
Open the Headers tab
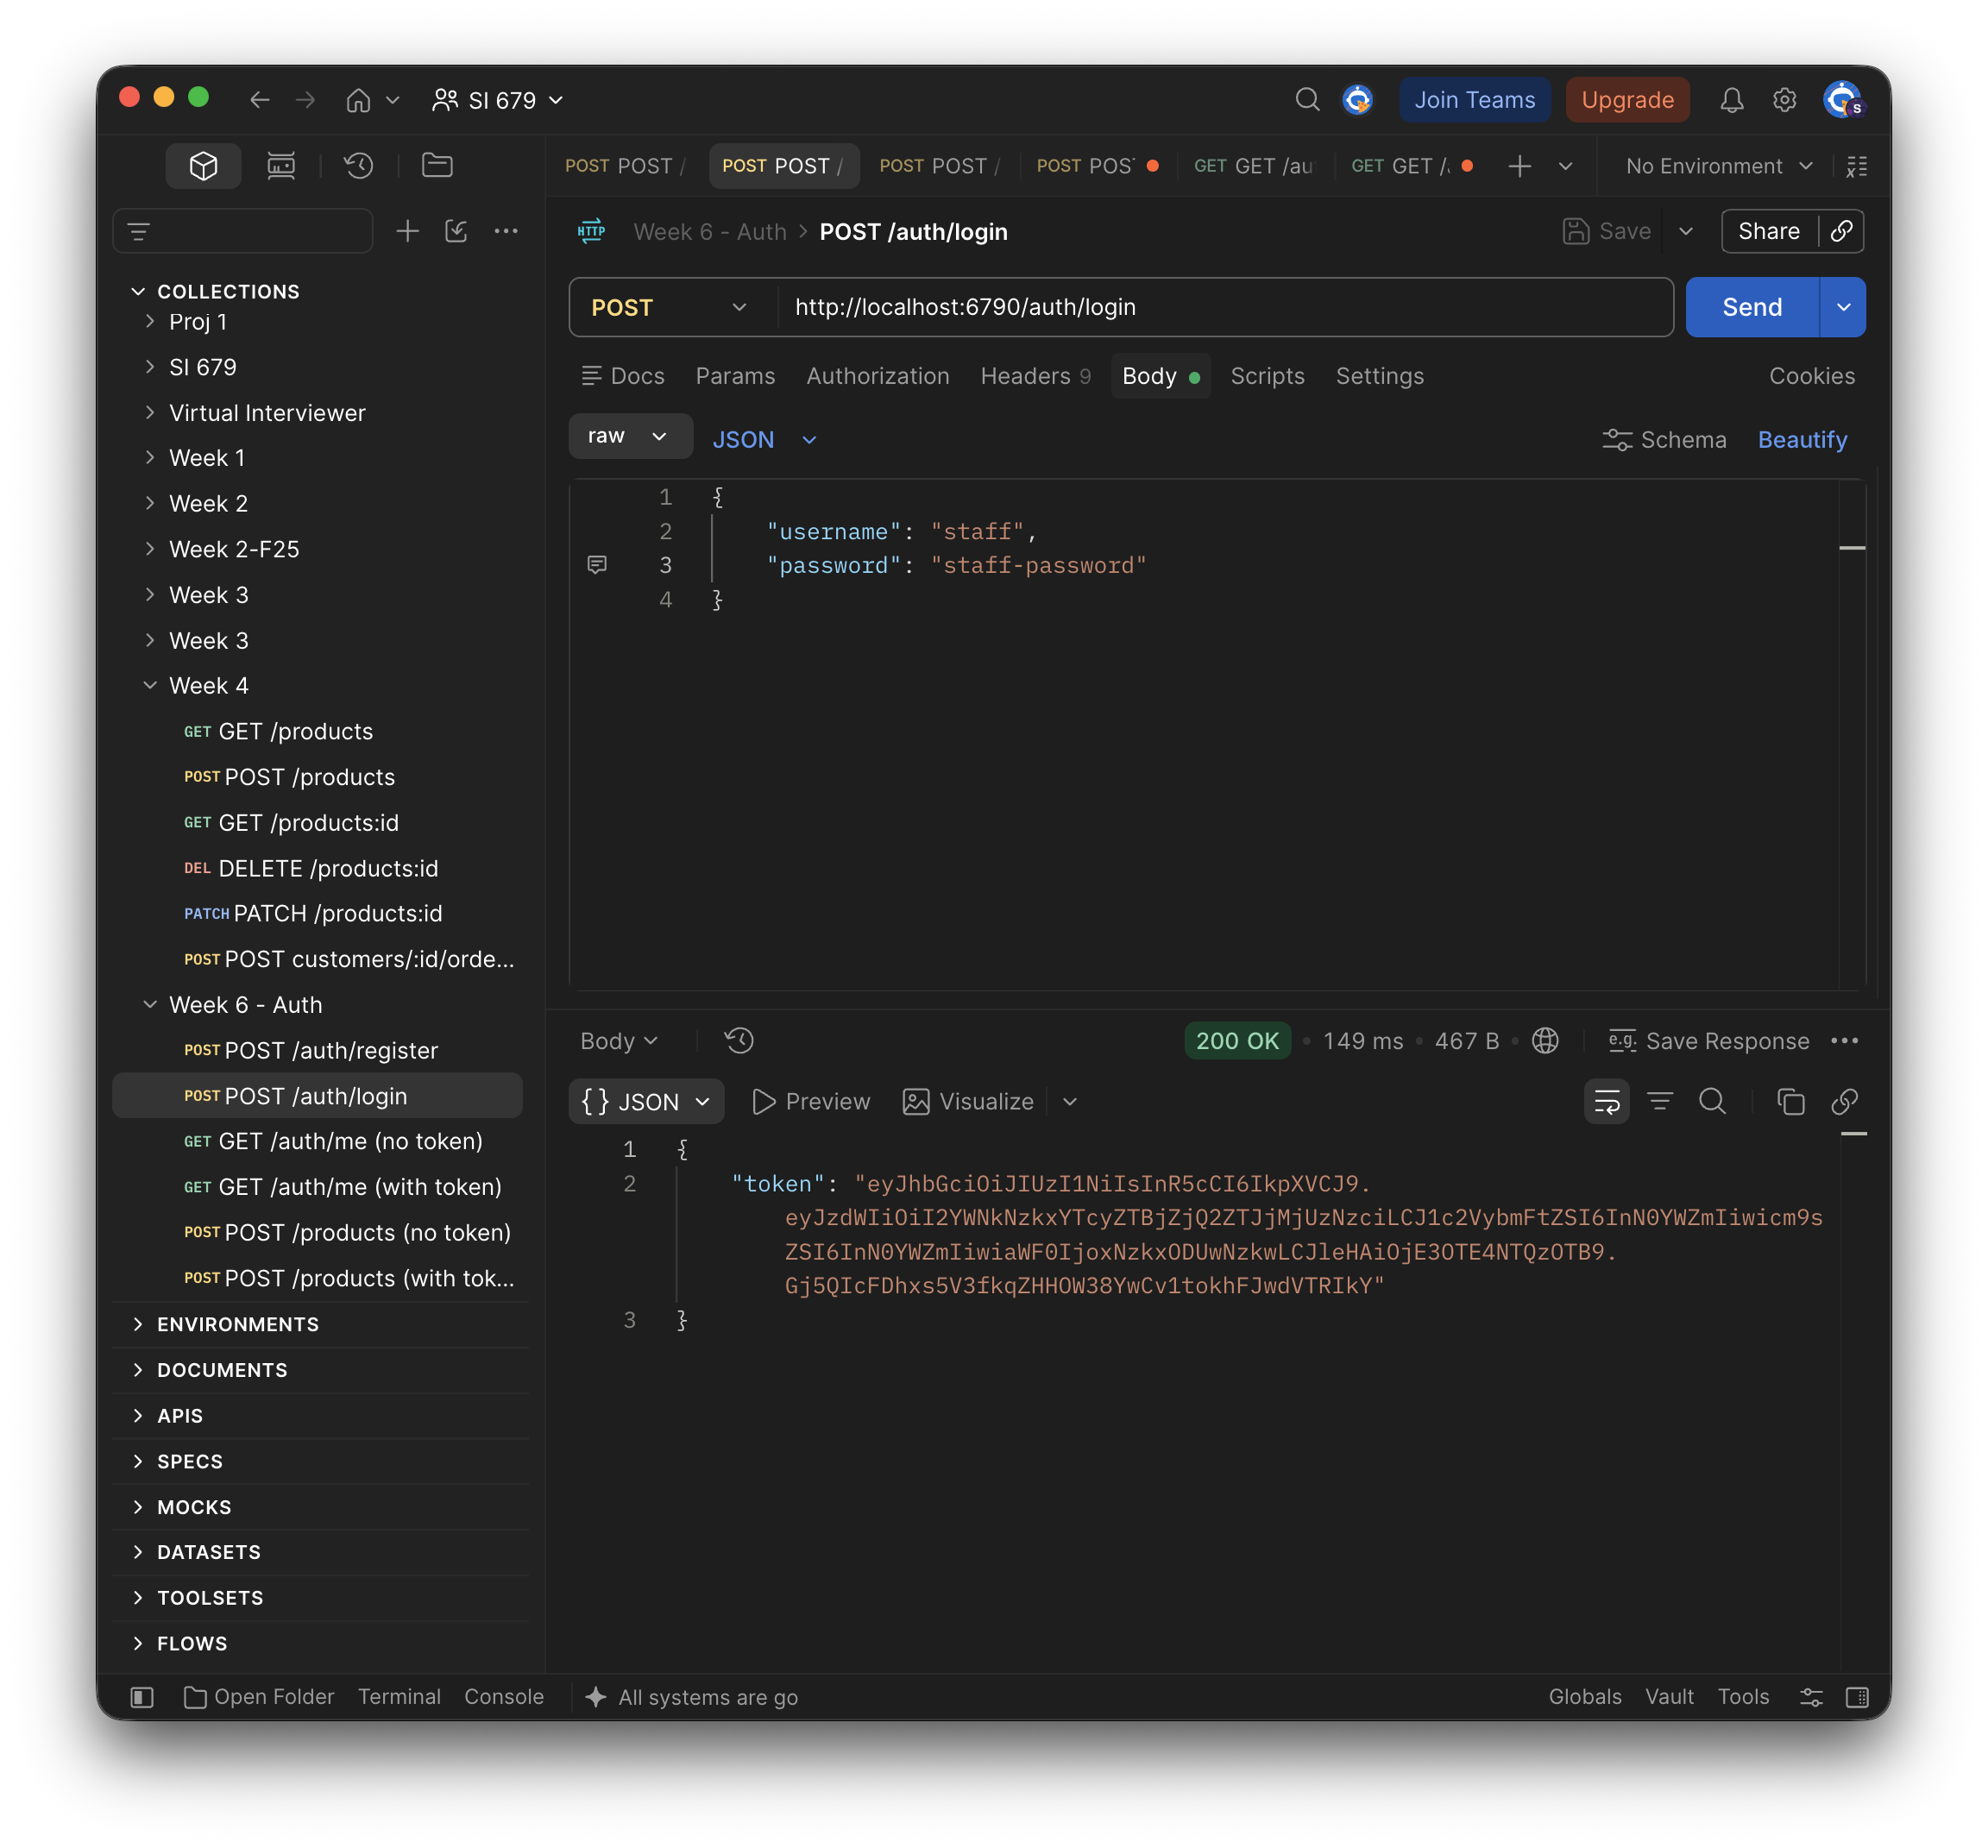tap(1035, 376)
